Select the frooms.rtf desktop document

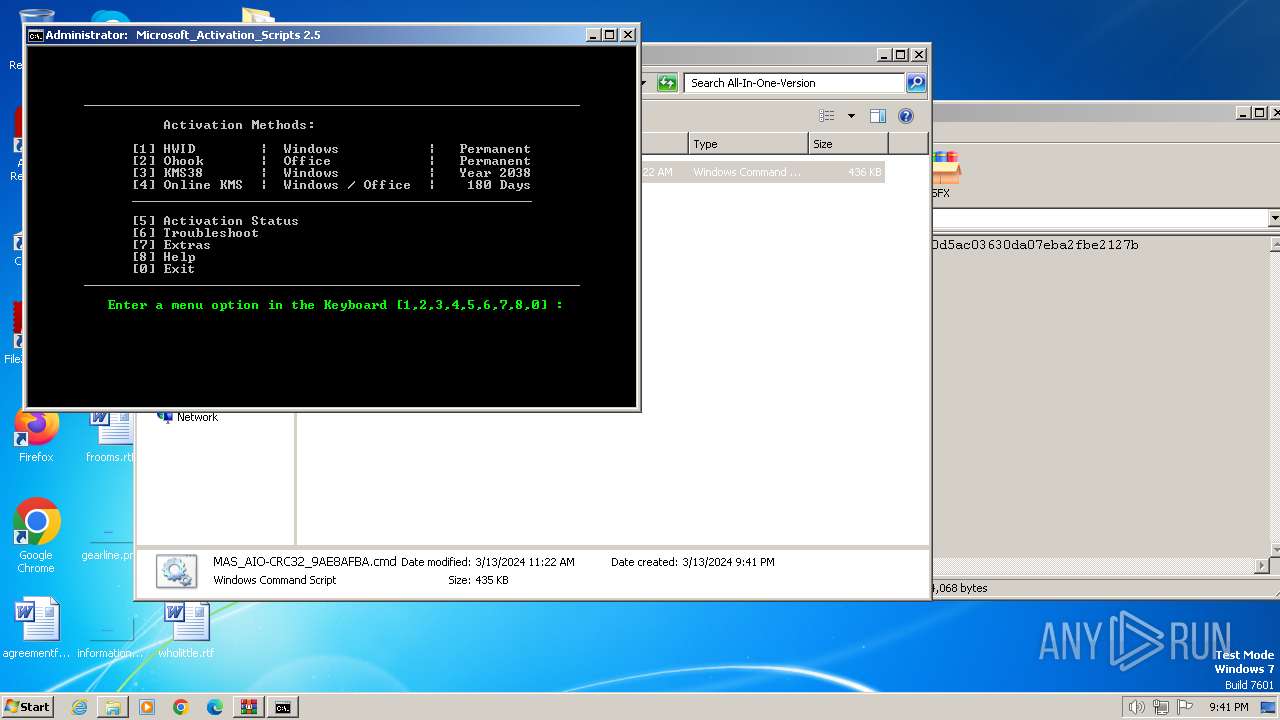point(110,438)
